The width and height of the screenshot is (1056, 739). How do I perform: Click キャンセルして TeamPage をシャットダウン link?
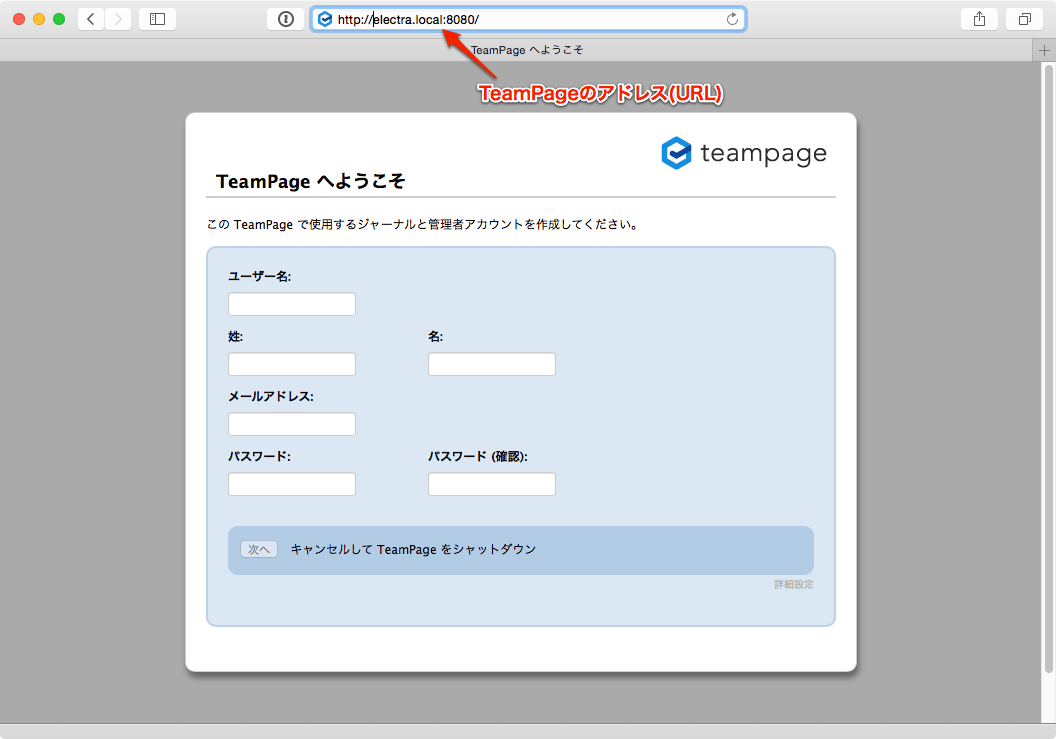(413, 549)
